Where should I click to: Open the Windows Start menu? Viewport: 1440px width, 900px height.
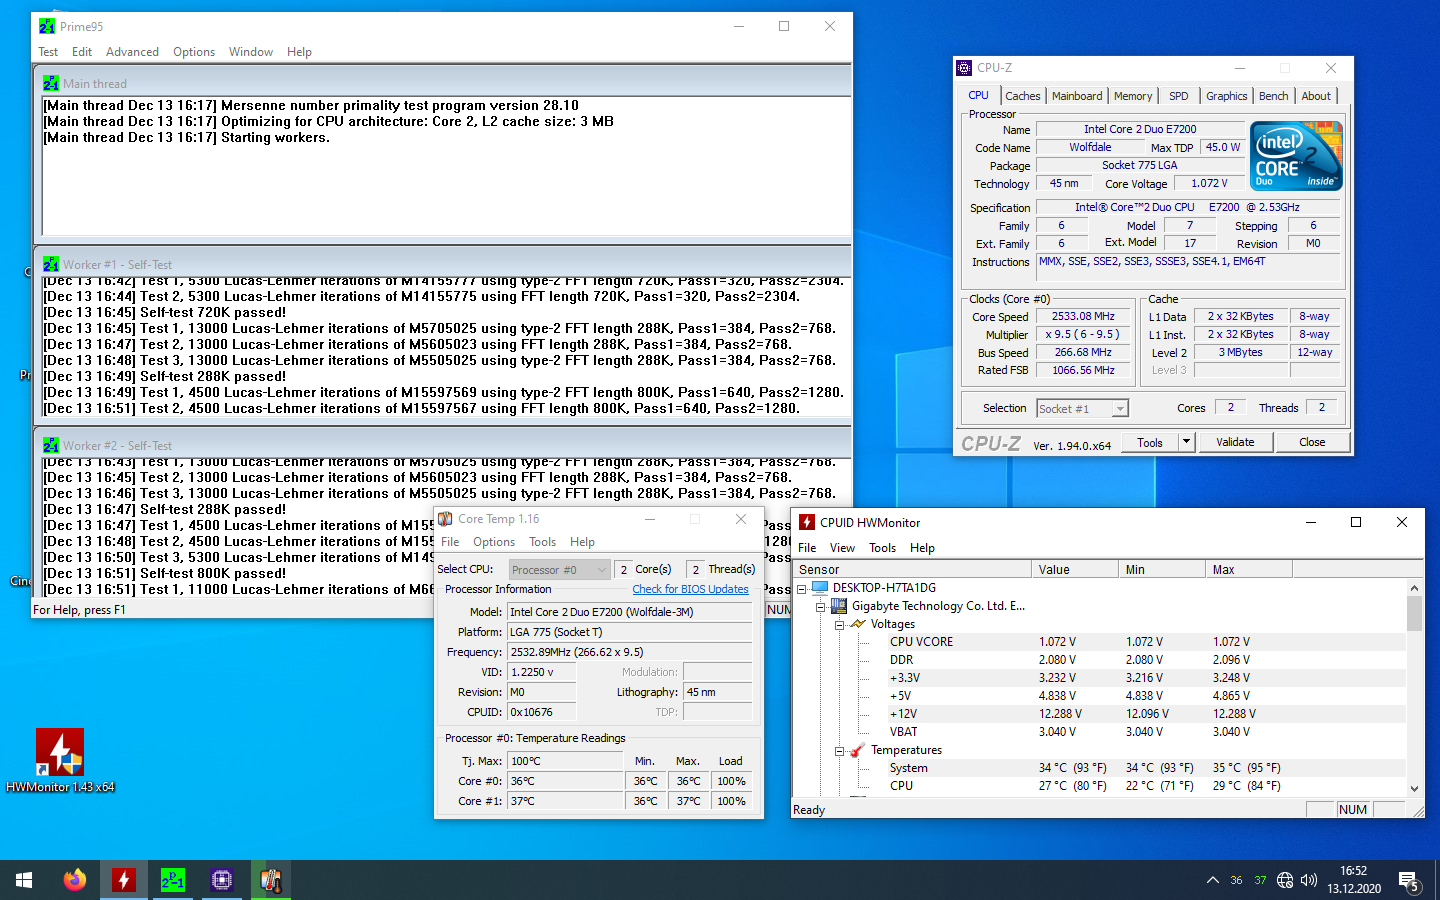click(24, 880)
